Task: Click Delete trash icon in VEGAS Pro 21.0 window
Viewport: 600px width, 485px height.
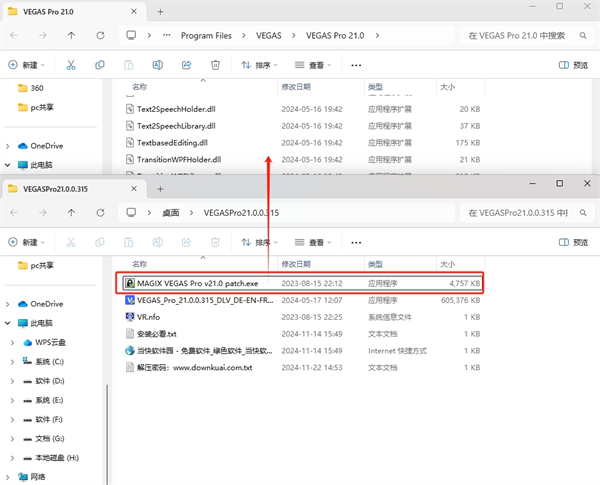Action: [215, 65]
